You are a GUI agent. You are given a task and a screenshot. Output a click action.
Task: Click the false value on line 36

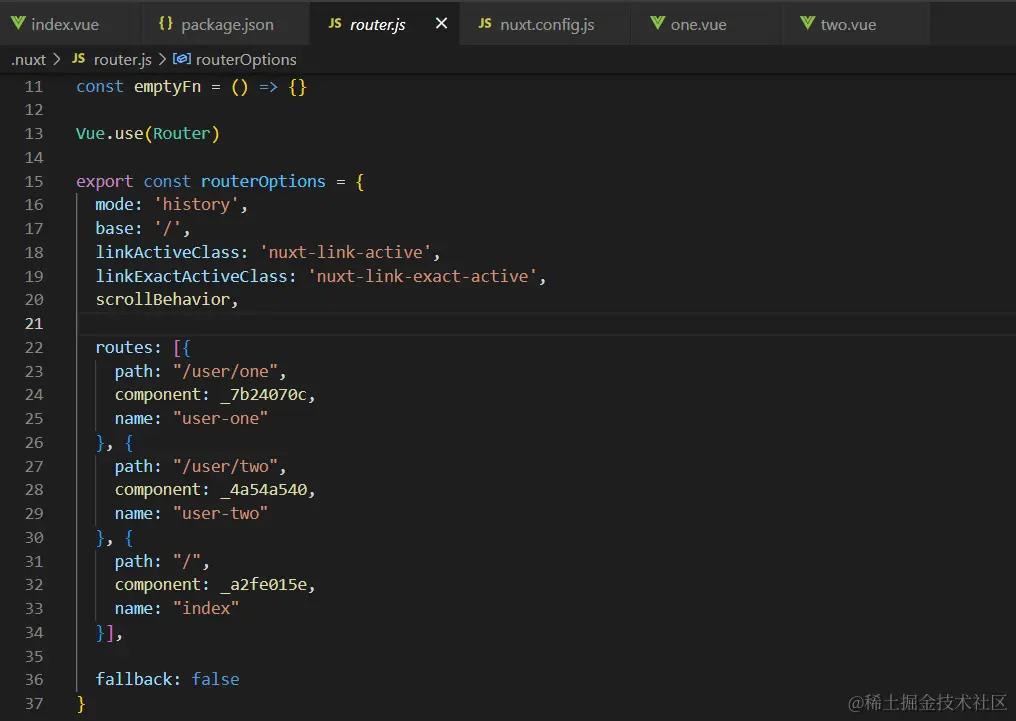(x=215, y=680)
